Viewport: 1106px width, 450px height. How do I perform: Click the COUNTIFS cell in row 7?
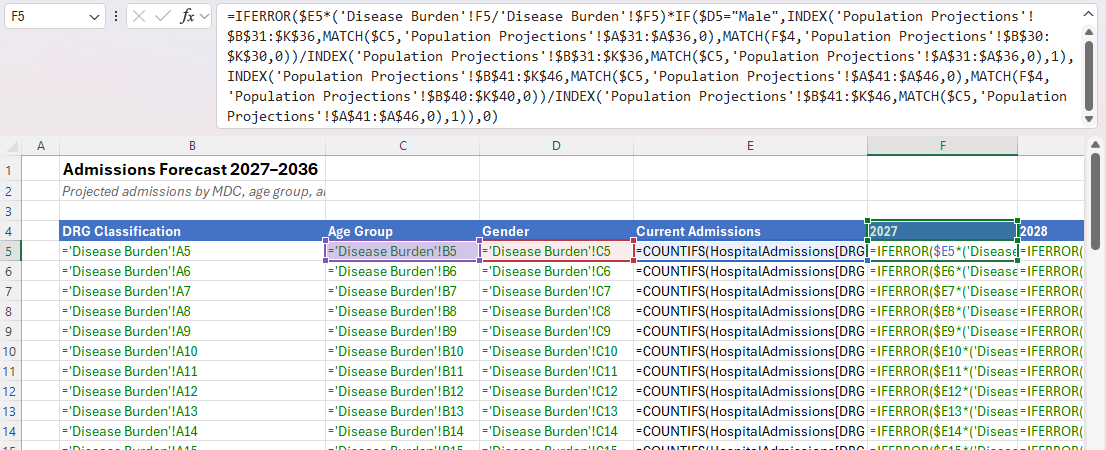750,291
